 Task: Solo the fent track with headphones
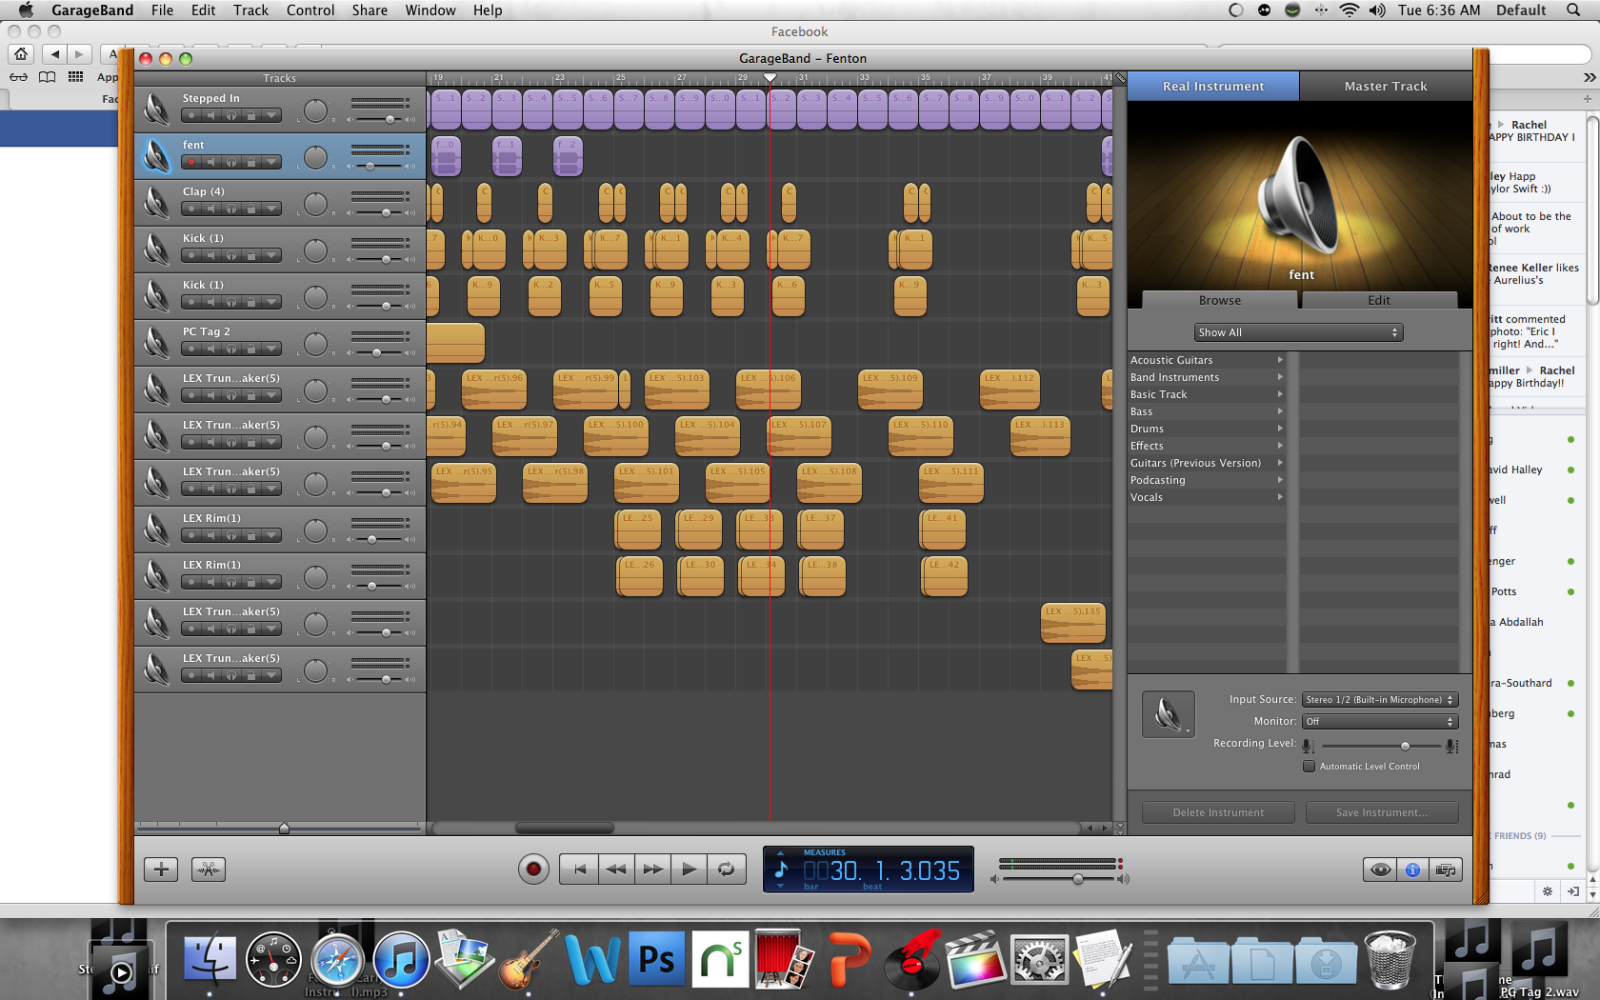[231, 162]
